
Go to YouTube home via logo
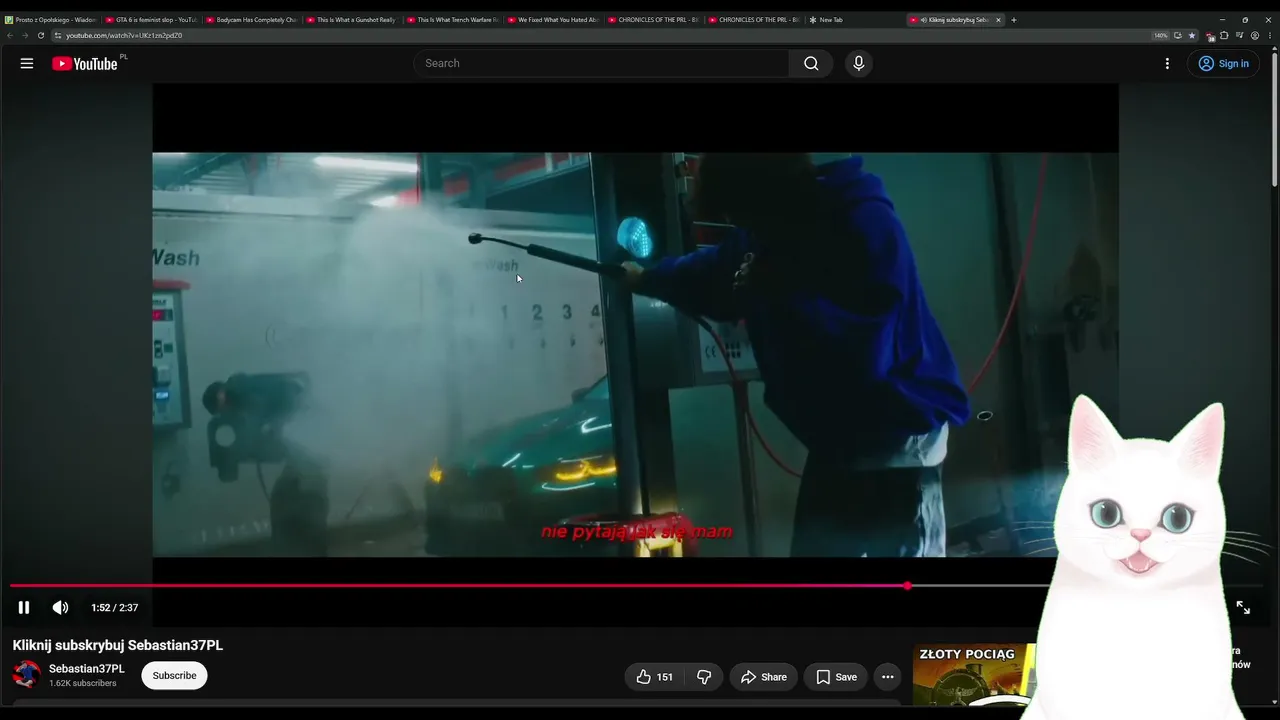tap(85, 64)
